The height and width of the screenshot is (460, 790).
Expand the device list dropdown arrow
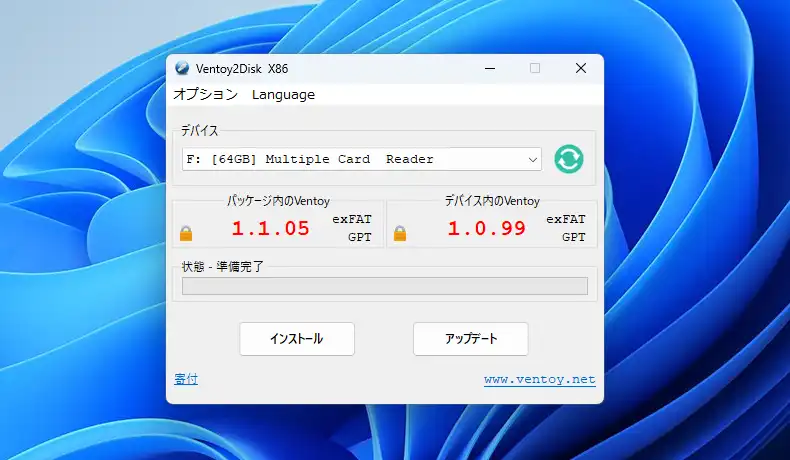coord(532,159)
